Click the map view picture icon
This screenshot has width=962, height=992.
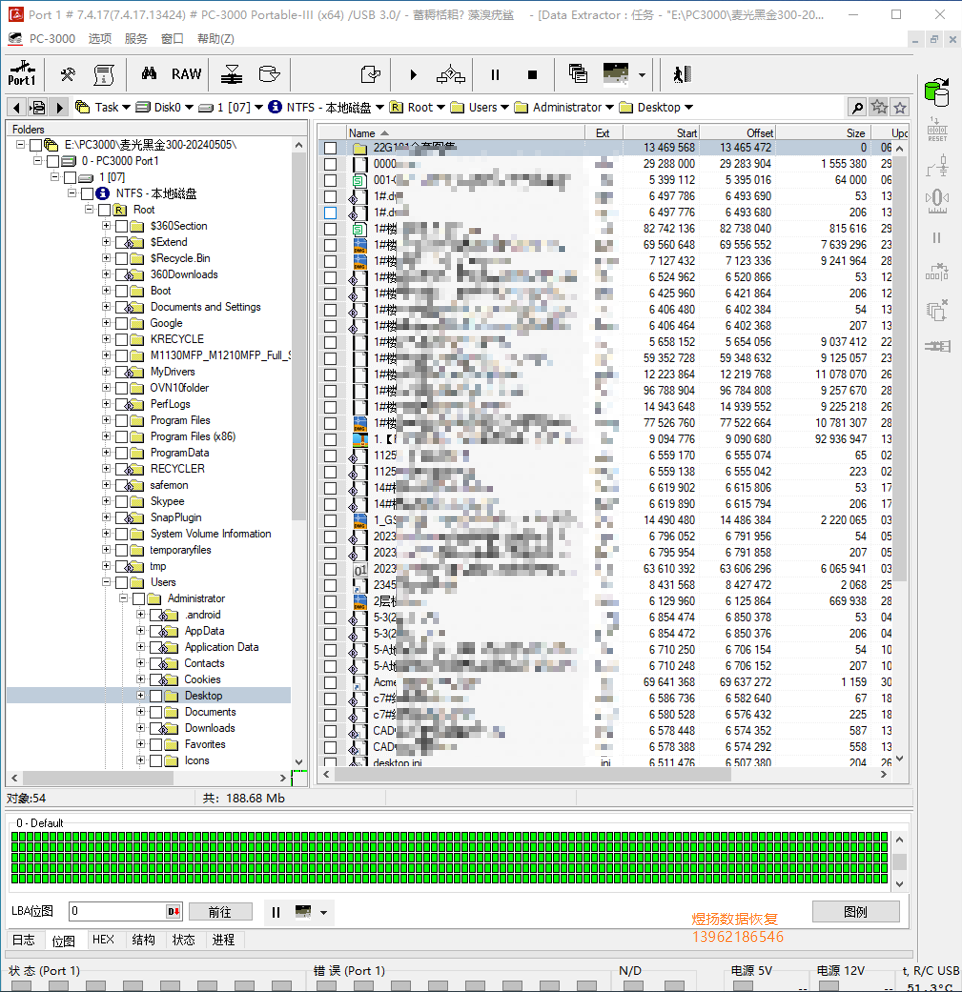click(615, 73)
